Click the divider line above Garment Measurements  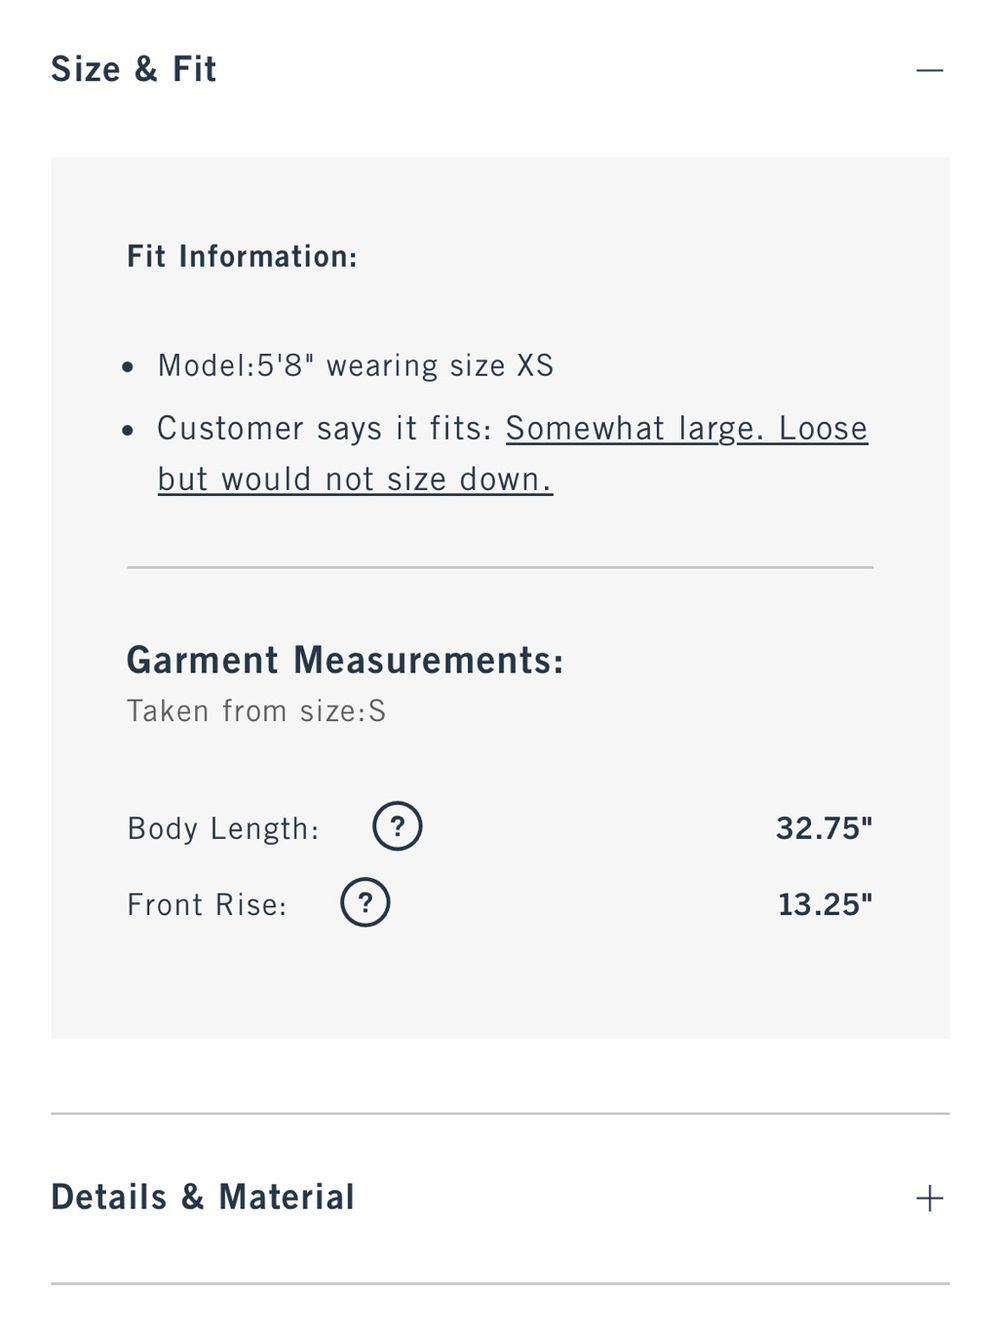pos(500,567)
